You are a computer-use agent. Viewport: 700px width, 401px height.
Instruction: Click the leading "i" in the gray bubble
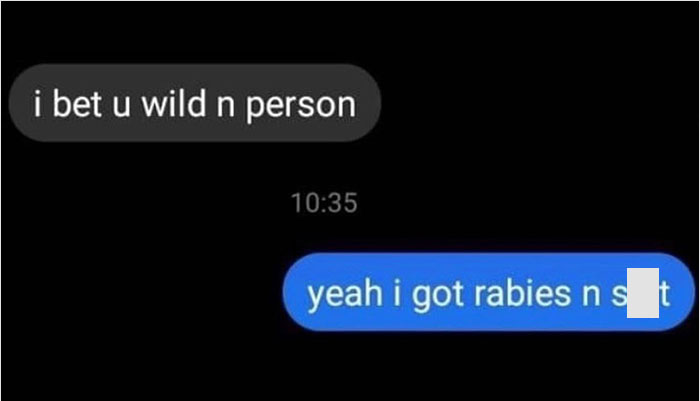(38, 103)
